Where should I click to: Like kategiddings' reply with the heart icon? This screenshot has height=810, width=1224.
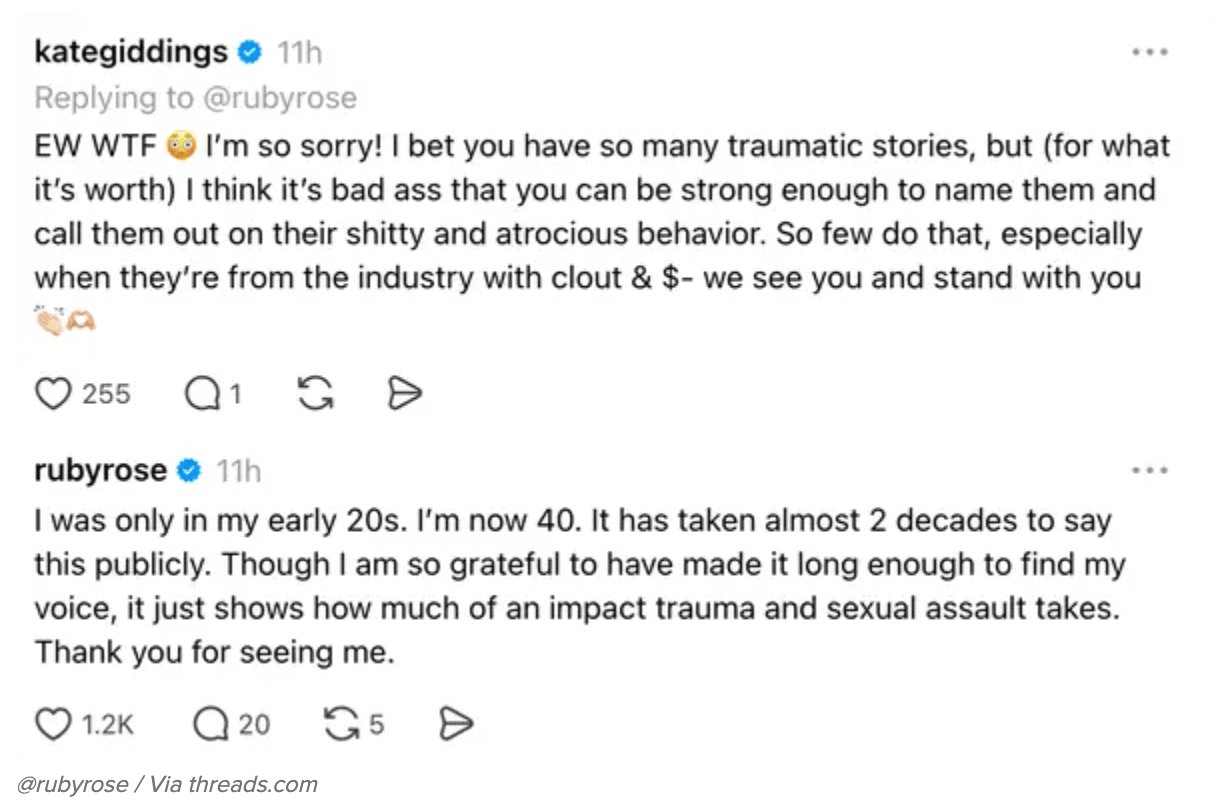pyautogui.click(x=52, y=395)
